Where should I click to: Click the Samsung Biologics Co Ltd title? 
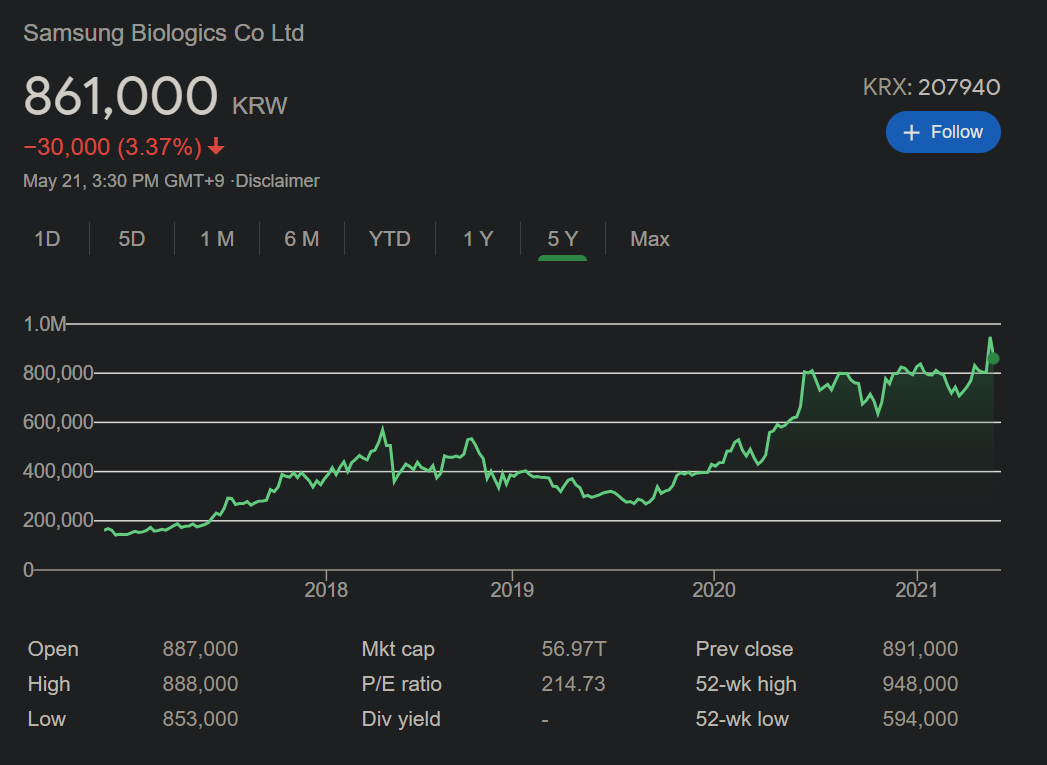(x=164, y=33)
